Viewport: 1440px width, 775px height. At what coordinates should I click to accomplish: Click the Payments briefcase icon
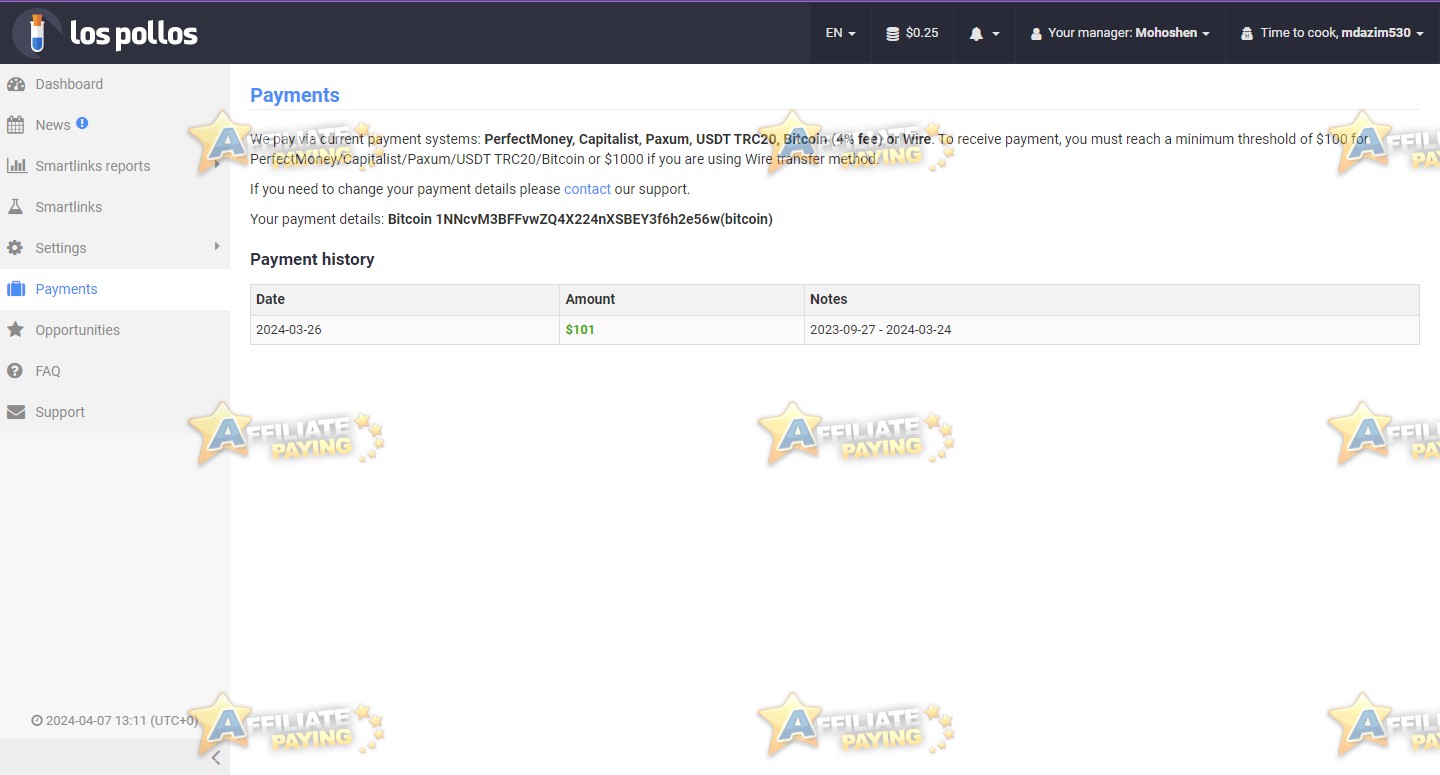15,289
